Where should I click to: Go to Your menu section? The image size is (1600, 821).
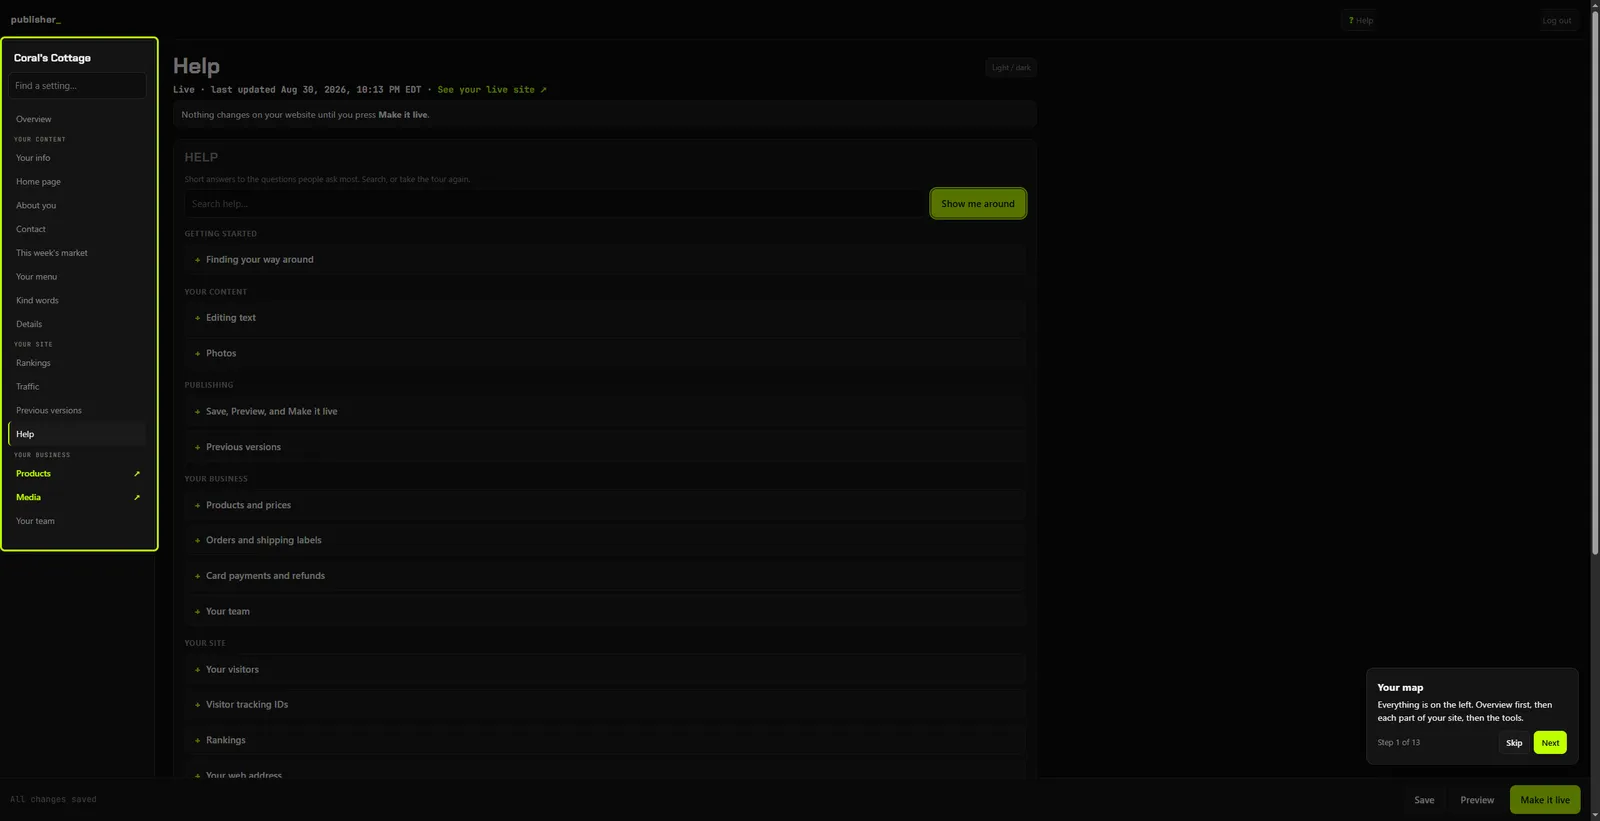[x=77, y=277]
